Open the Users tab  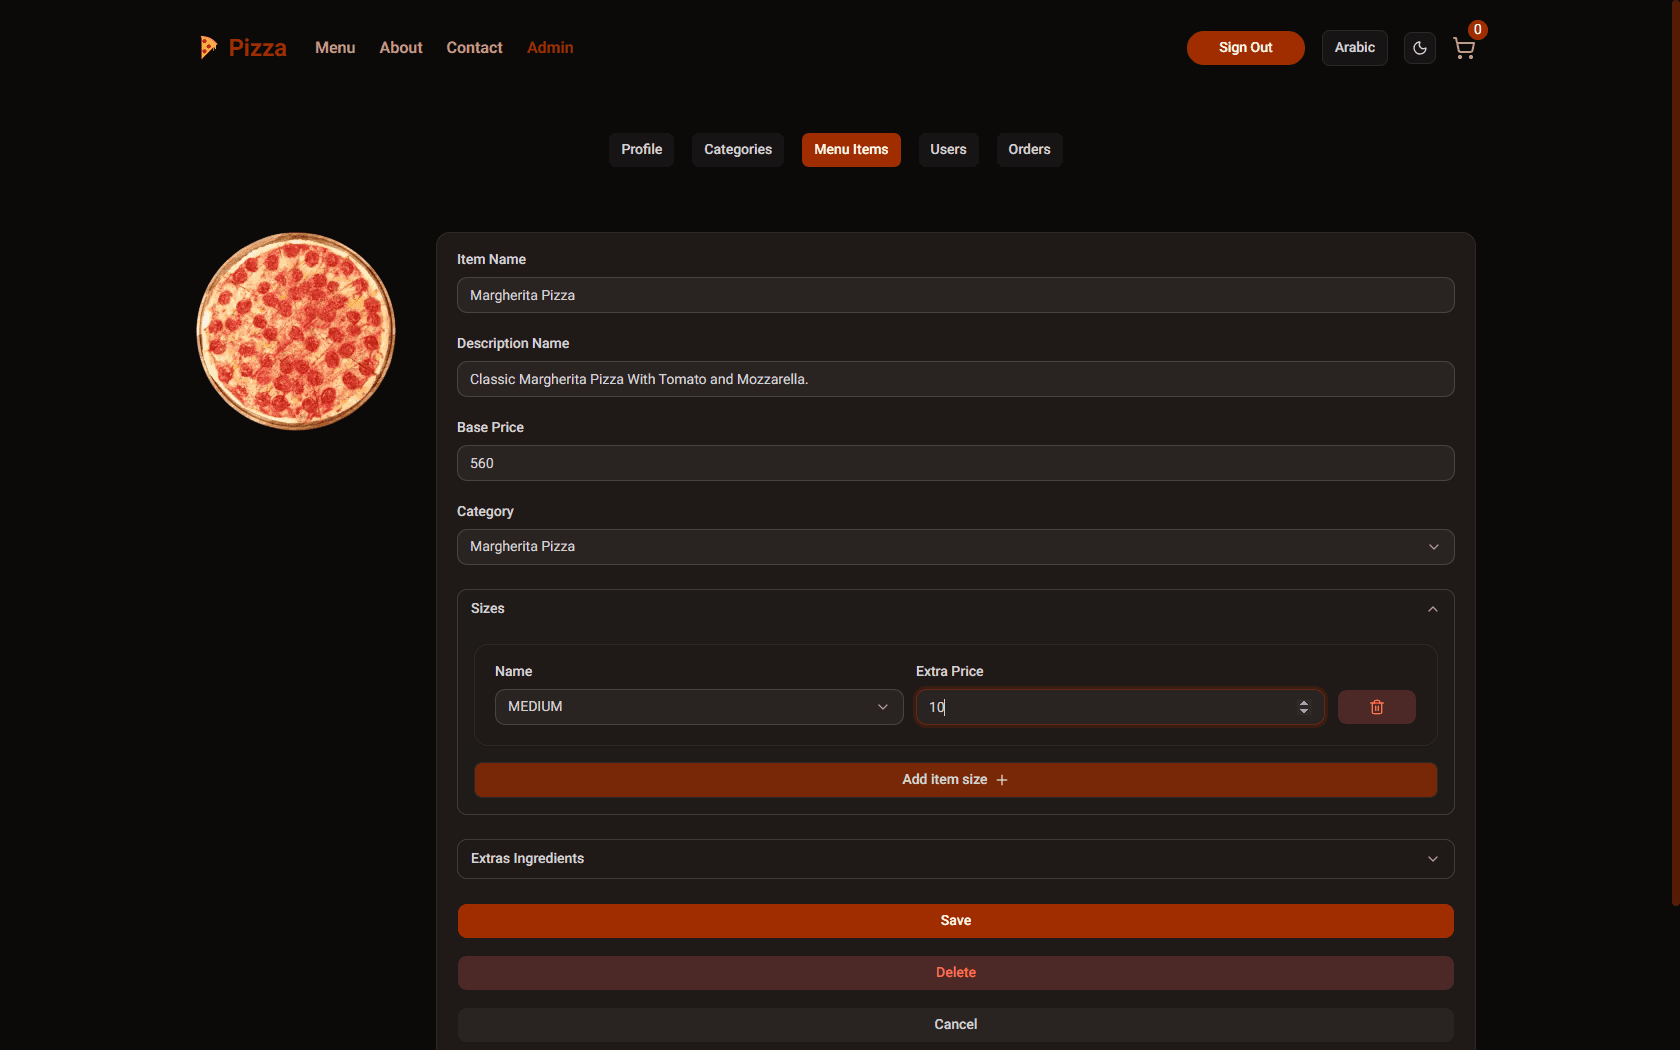point(948,150)
